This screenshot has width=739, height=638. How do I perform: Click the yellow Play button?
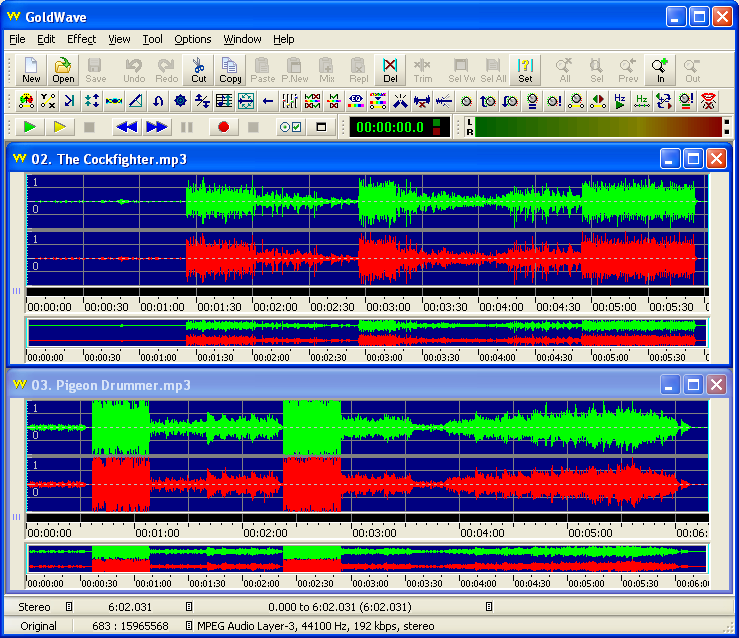coord(59,127)
